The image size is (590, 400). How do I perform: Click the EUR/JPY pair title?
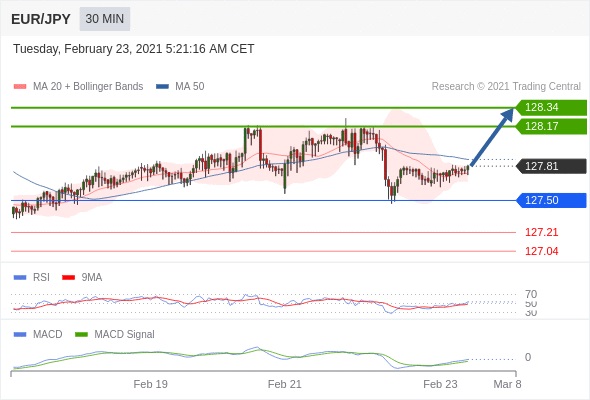41,19
